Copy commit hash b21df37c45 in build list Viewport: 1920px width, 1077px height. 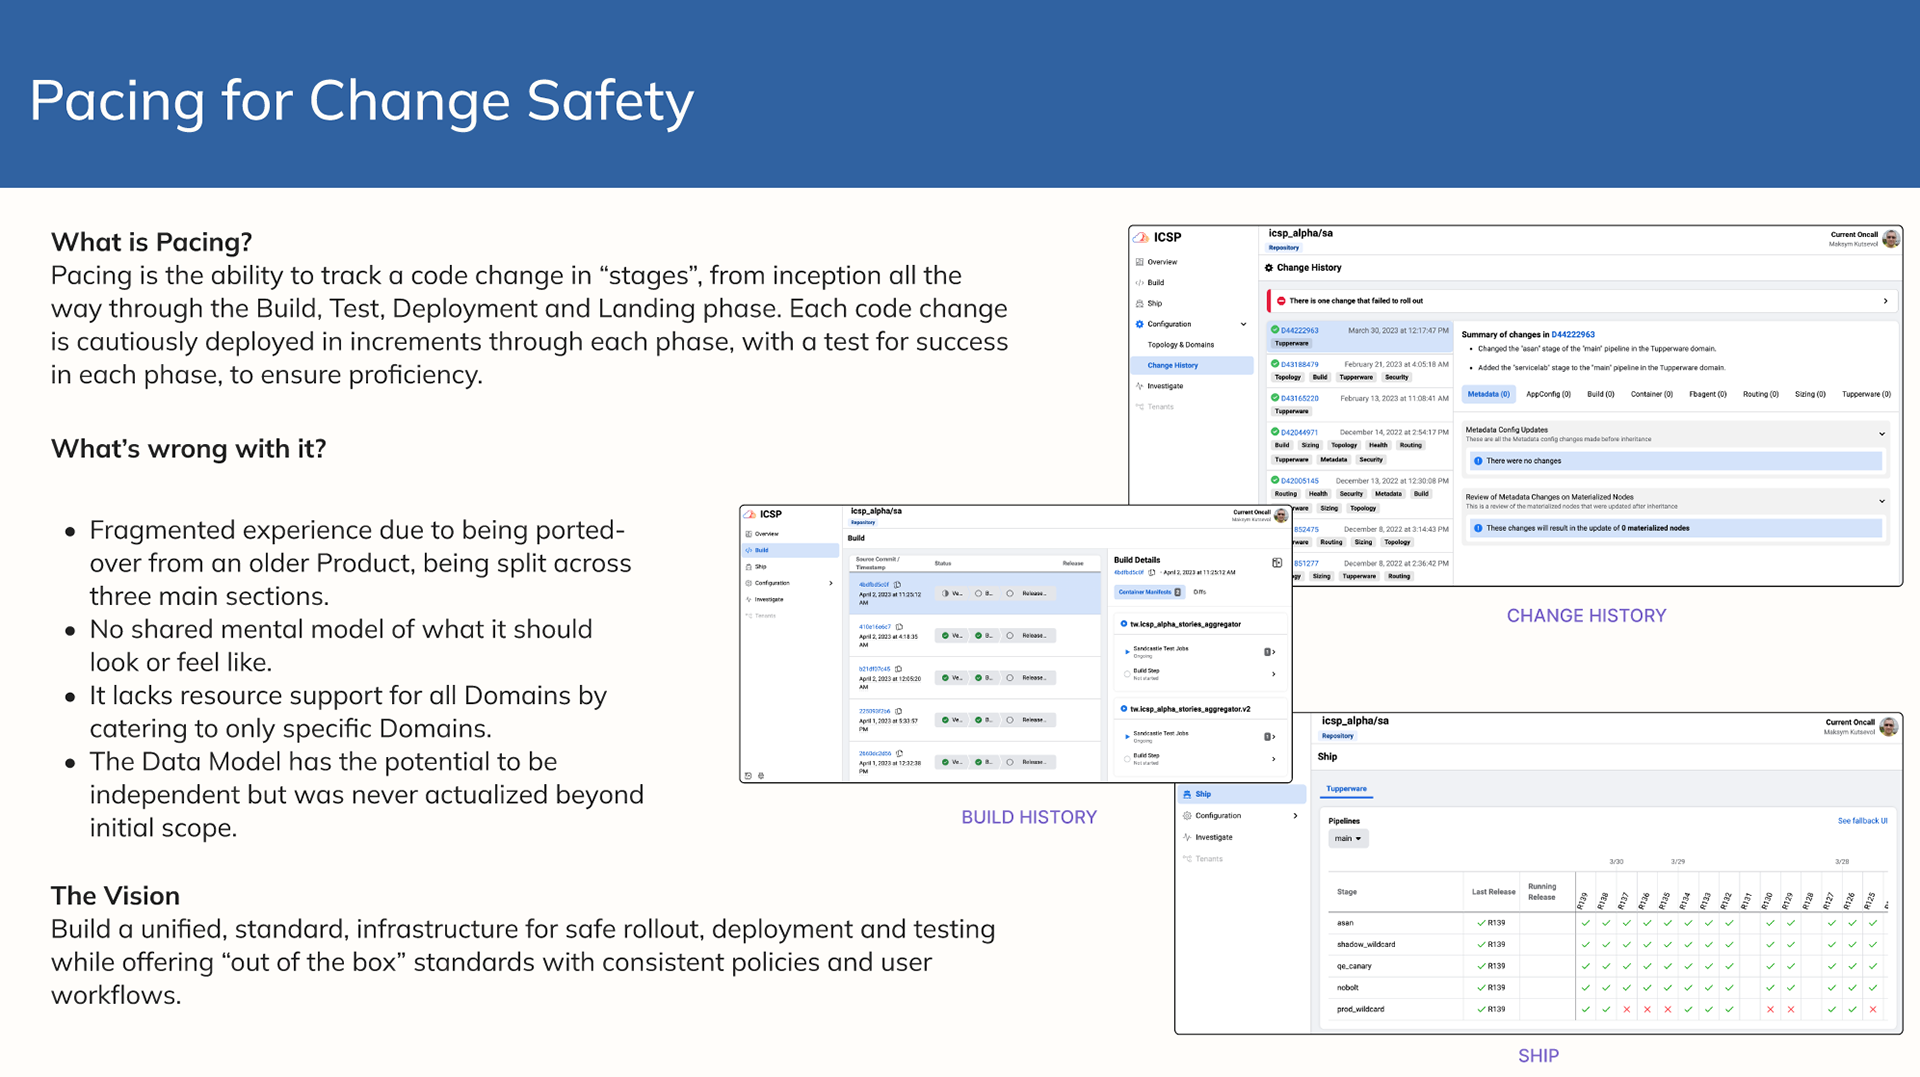click(x=898, y=669)
